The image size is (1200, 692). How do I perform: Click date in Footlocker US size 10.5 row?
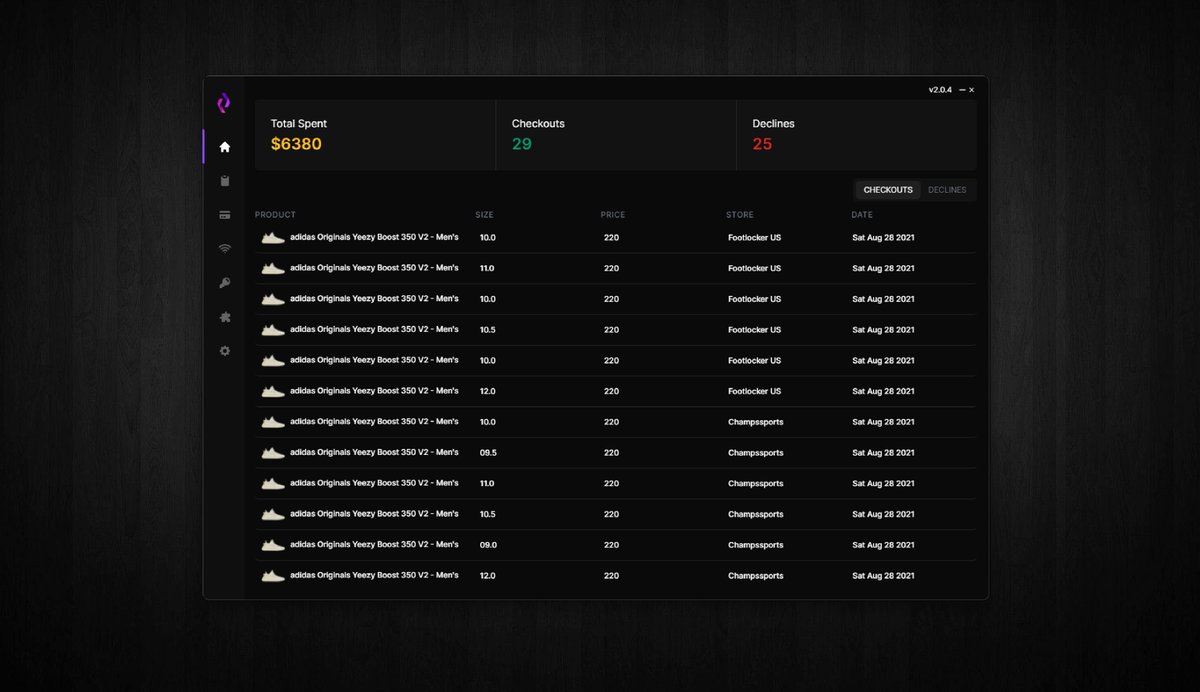click(883, 330)
